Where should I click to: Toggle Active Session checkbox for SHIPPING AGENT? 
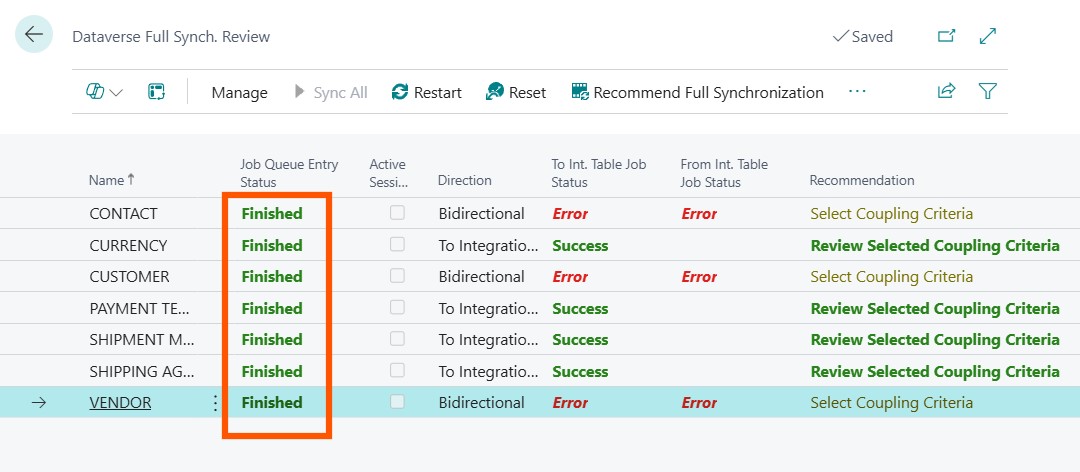pyautogui.click(x=398, y=371)
